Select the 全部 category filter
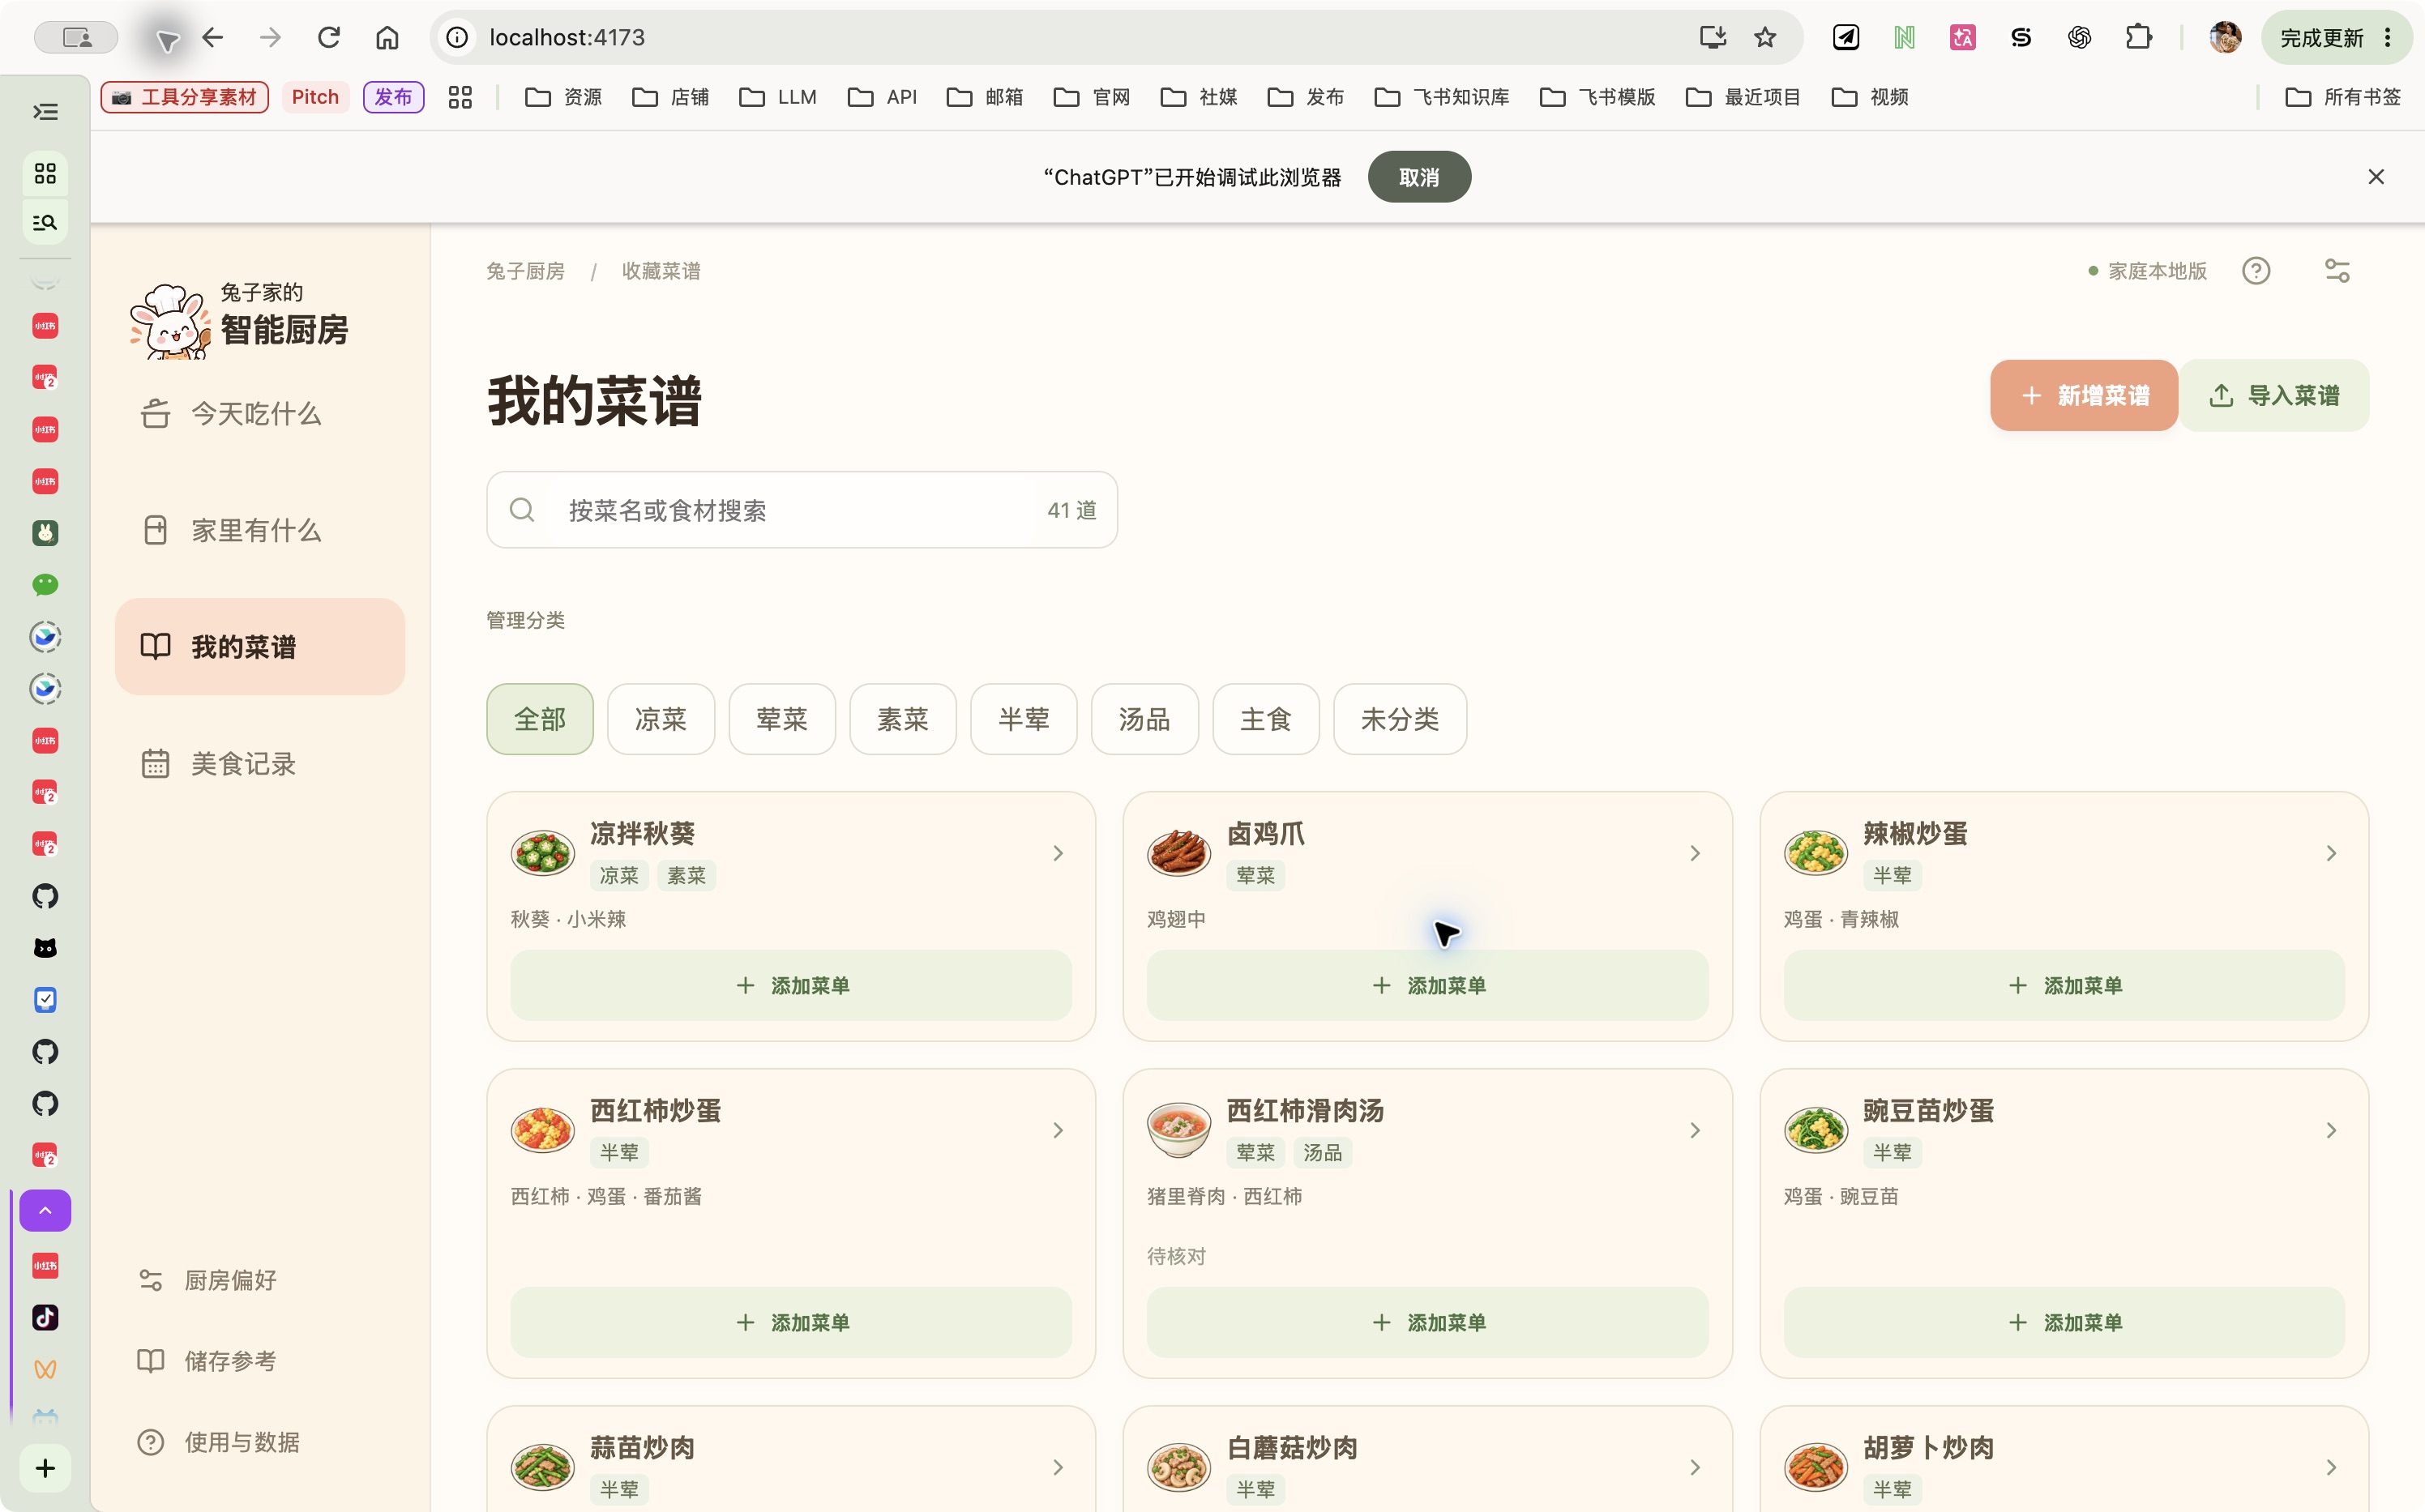Image resolution: width=2425 pixels, height=1512 pixels. pos(540,719)
